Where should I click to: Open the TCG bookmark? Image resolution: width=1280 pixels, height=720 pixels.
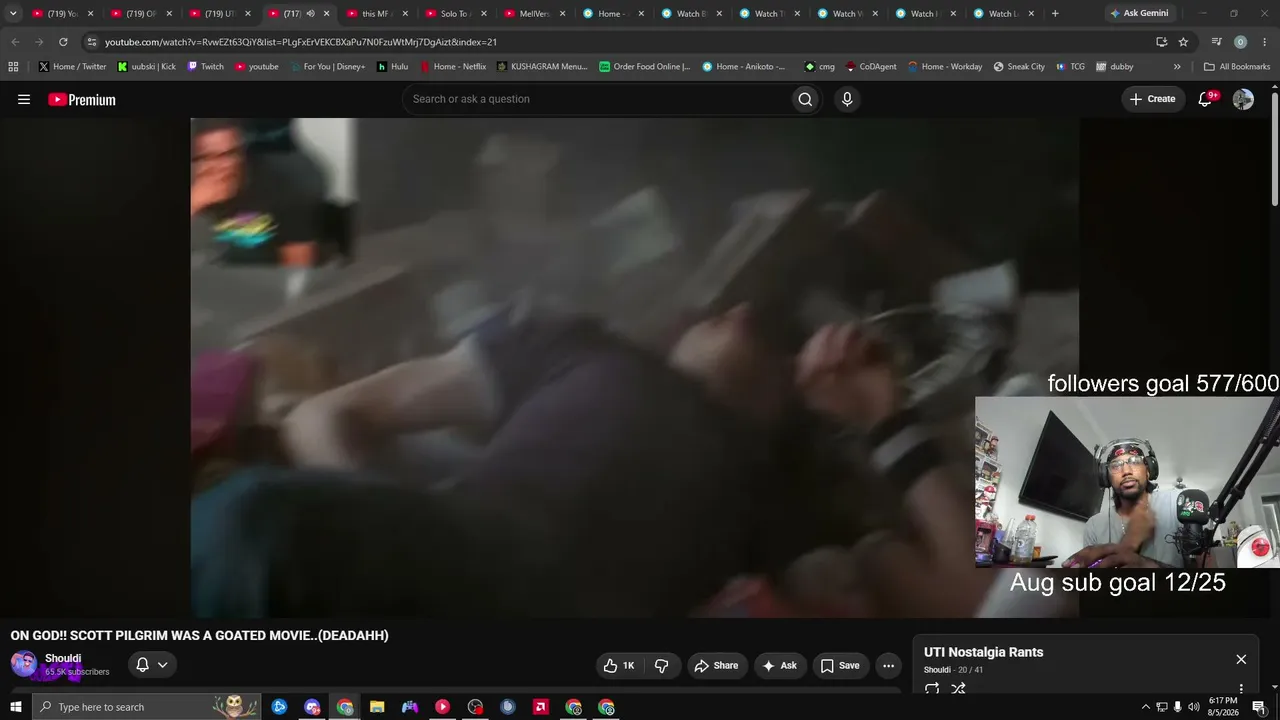point(1070,67)
